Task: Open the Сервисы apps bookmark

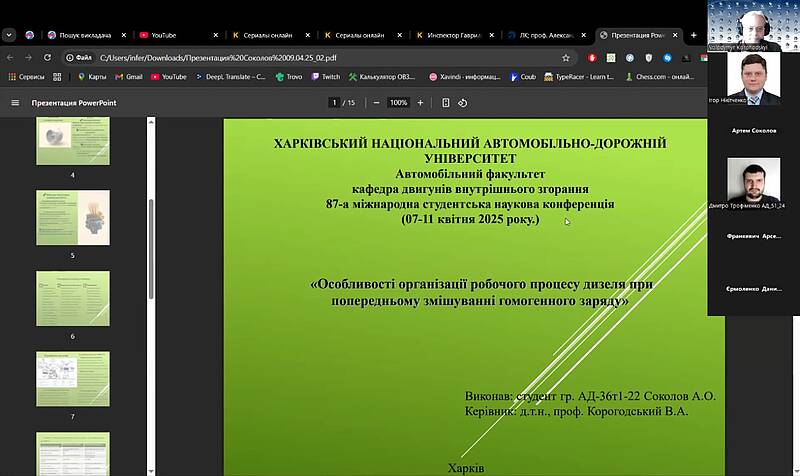Action: (26, 76)
